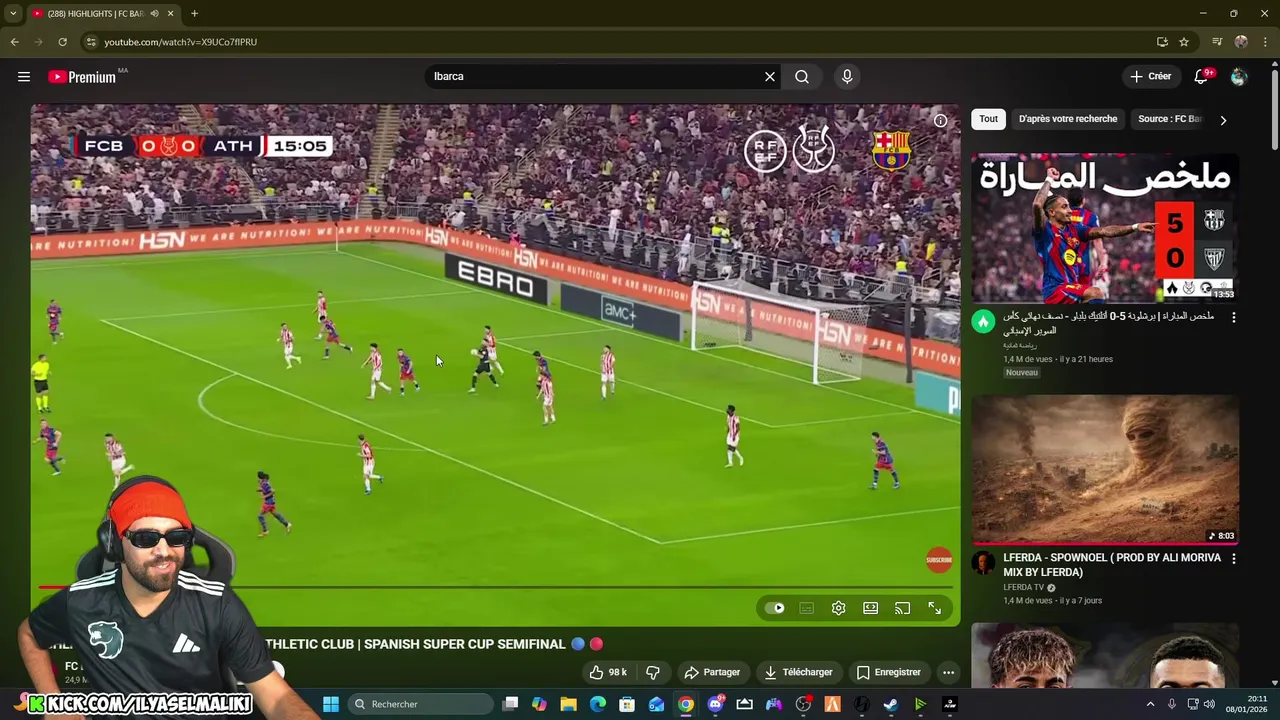Viewport: 1280px width, 720px height.
Task: Open the install app icon in the address bar
Action: (x=1162, y=42)
